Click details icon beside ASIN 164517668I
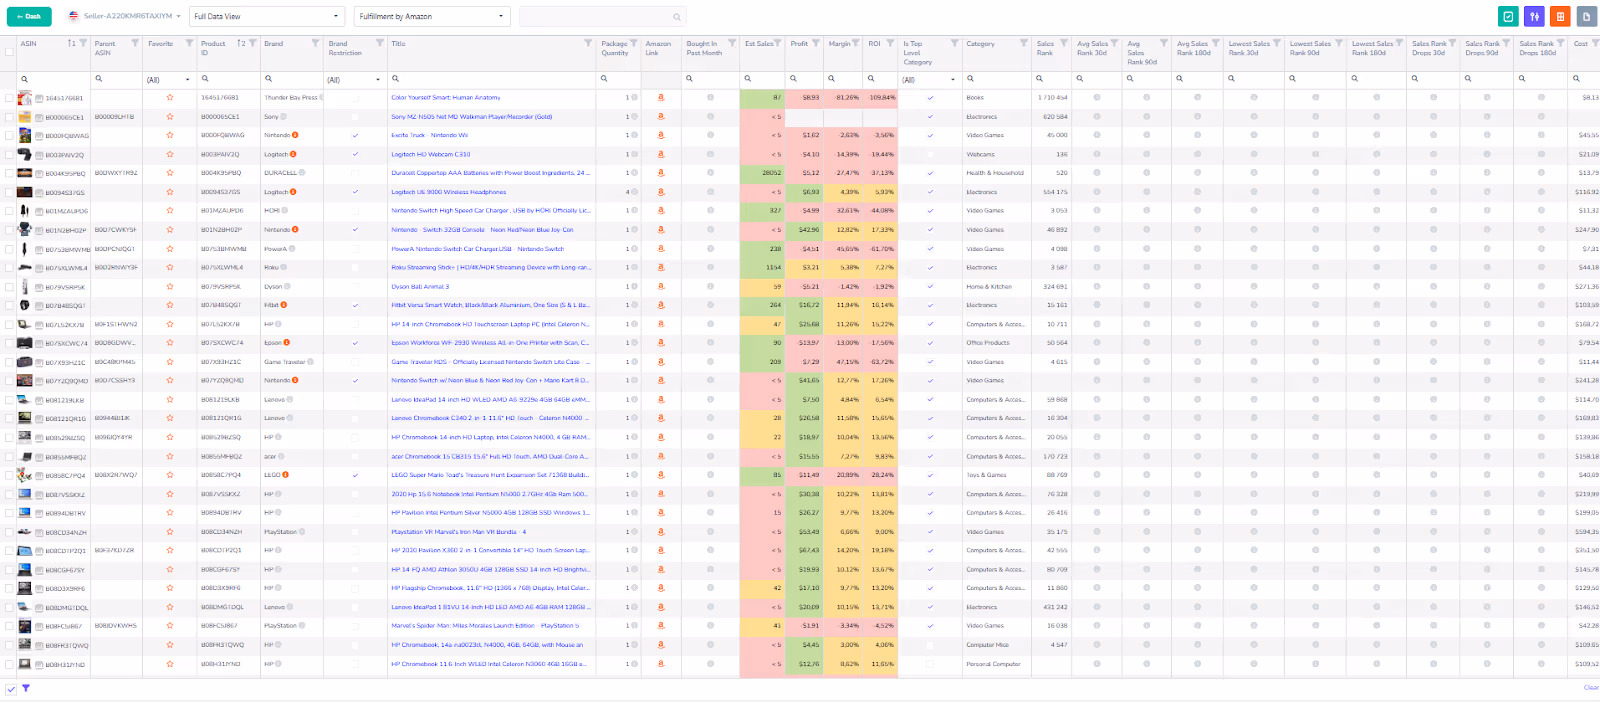The height and width of the screenshot is (703, 1600). pyautogui.click(x=39, y=98)
